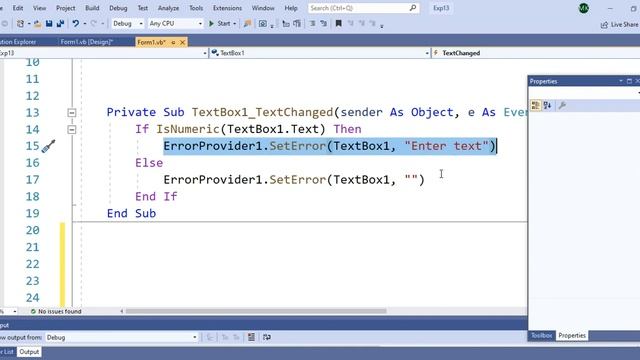Click the Open File folder icon
This screenshot has width=640, height=360.
point(37,24)
